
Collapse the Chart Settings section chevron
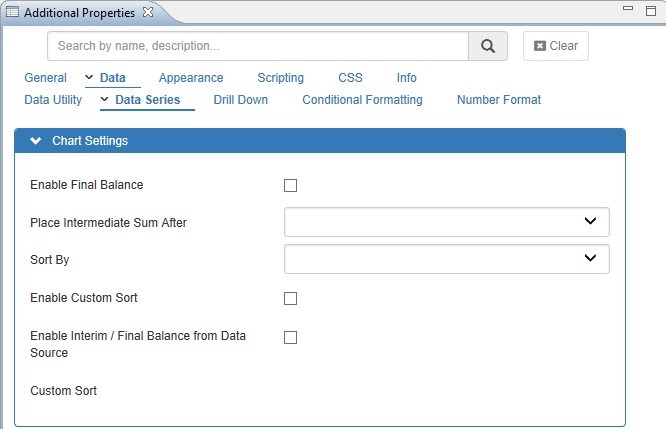pyautogui.click(x=36, y=141)
